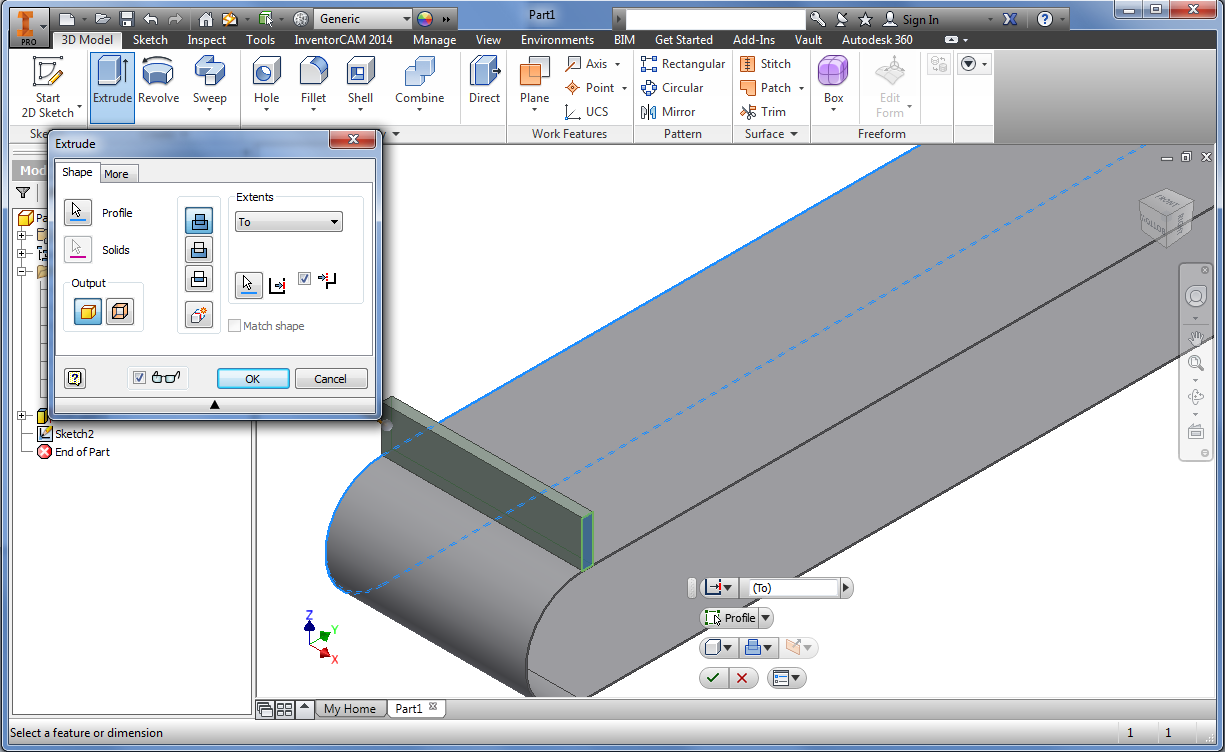Screen dimensions: 1225x752
Task: Expand the Patch dropdown arrow
Action: [801, 88]
